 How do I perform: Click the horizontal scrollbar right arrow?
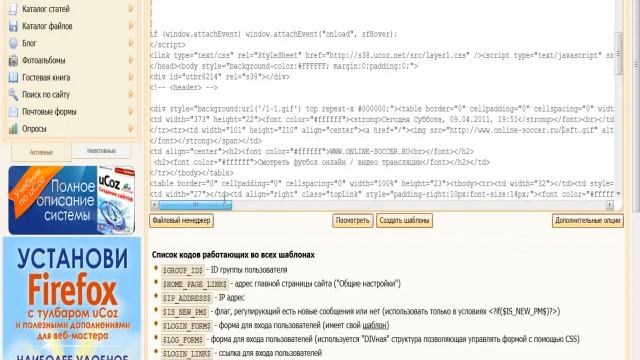[x=609, y=205]
